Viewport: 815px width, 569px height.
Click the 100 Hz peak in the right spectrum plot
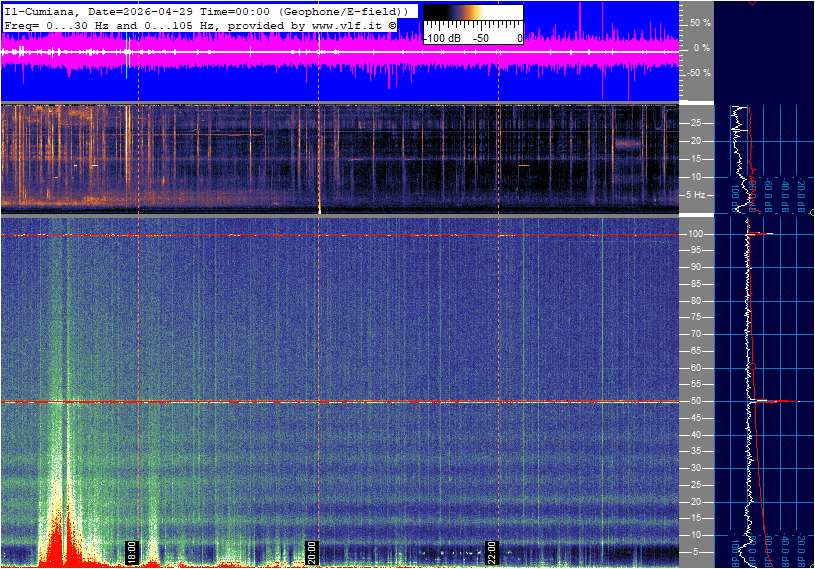[759, 234]
